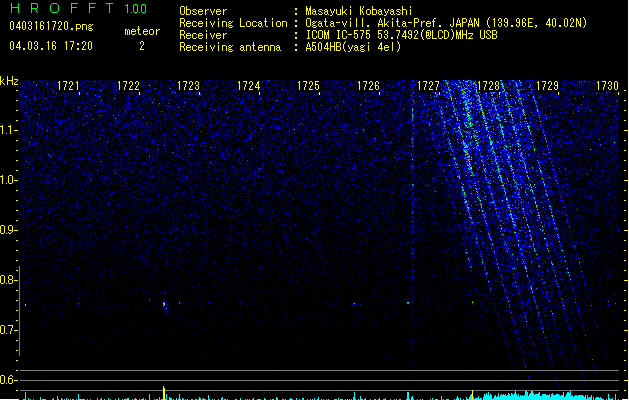Click the meteor label
Image resolution: width=629 pixels, height=400 pixels.
[x=142, y=31]
